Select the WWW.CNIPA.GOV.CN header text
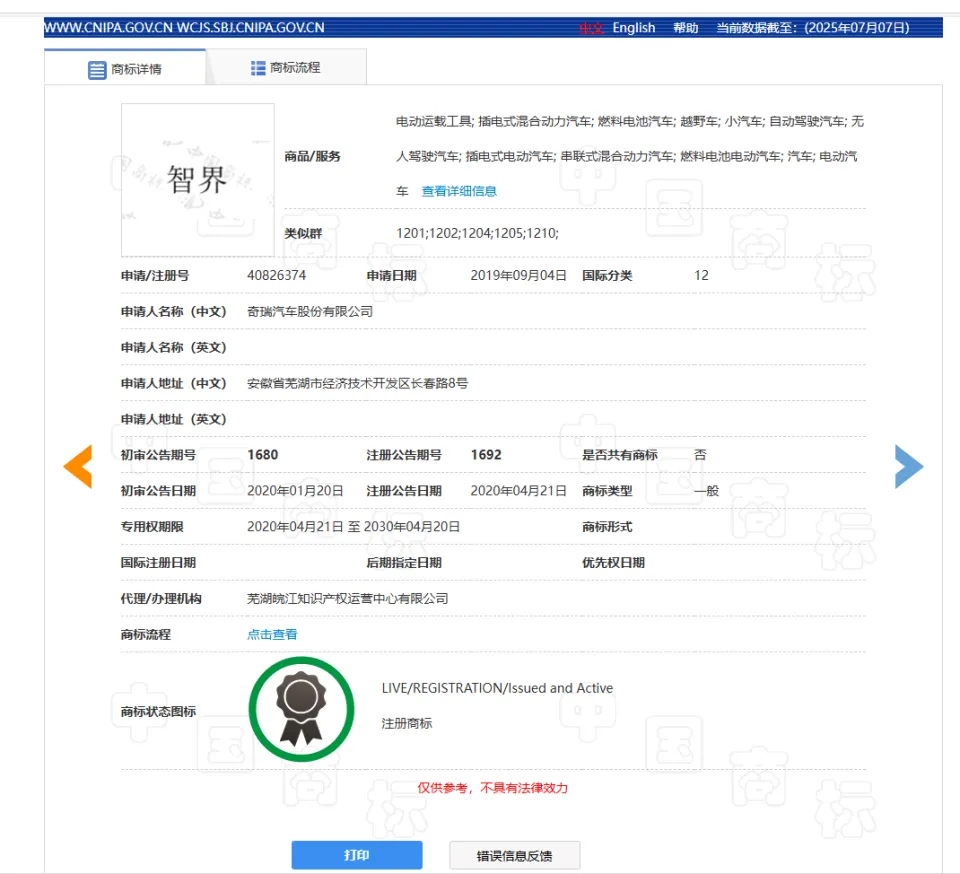 (108, 28)
